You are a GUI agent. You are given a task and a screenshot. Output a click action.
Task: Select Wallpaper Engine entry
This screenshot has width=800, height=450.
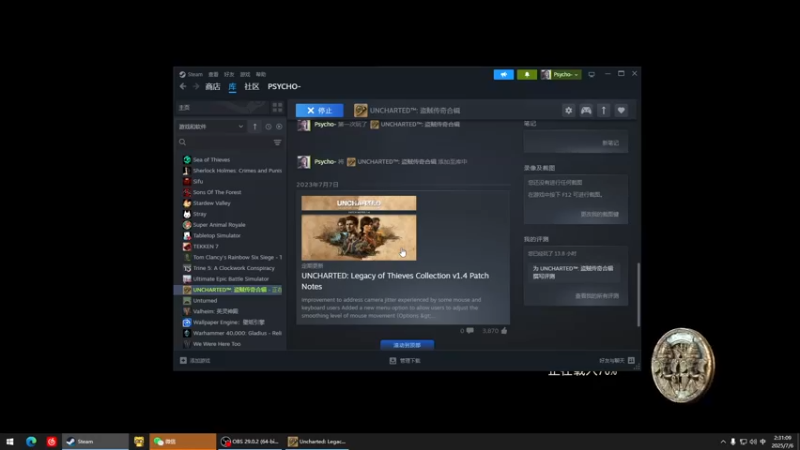coord(230,322)
